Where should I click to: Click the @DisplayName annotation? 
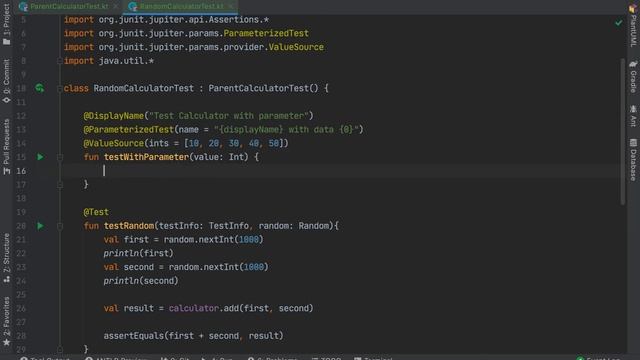pos(113,116)
